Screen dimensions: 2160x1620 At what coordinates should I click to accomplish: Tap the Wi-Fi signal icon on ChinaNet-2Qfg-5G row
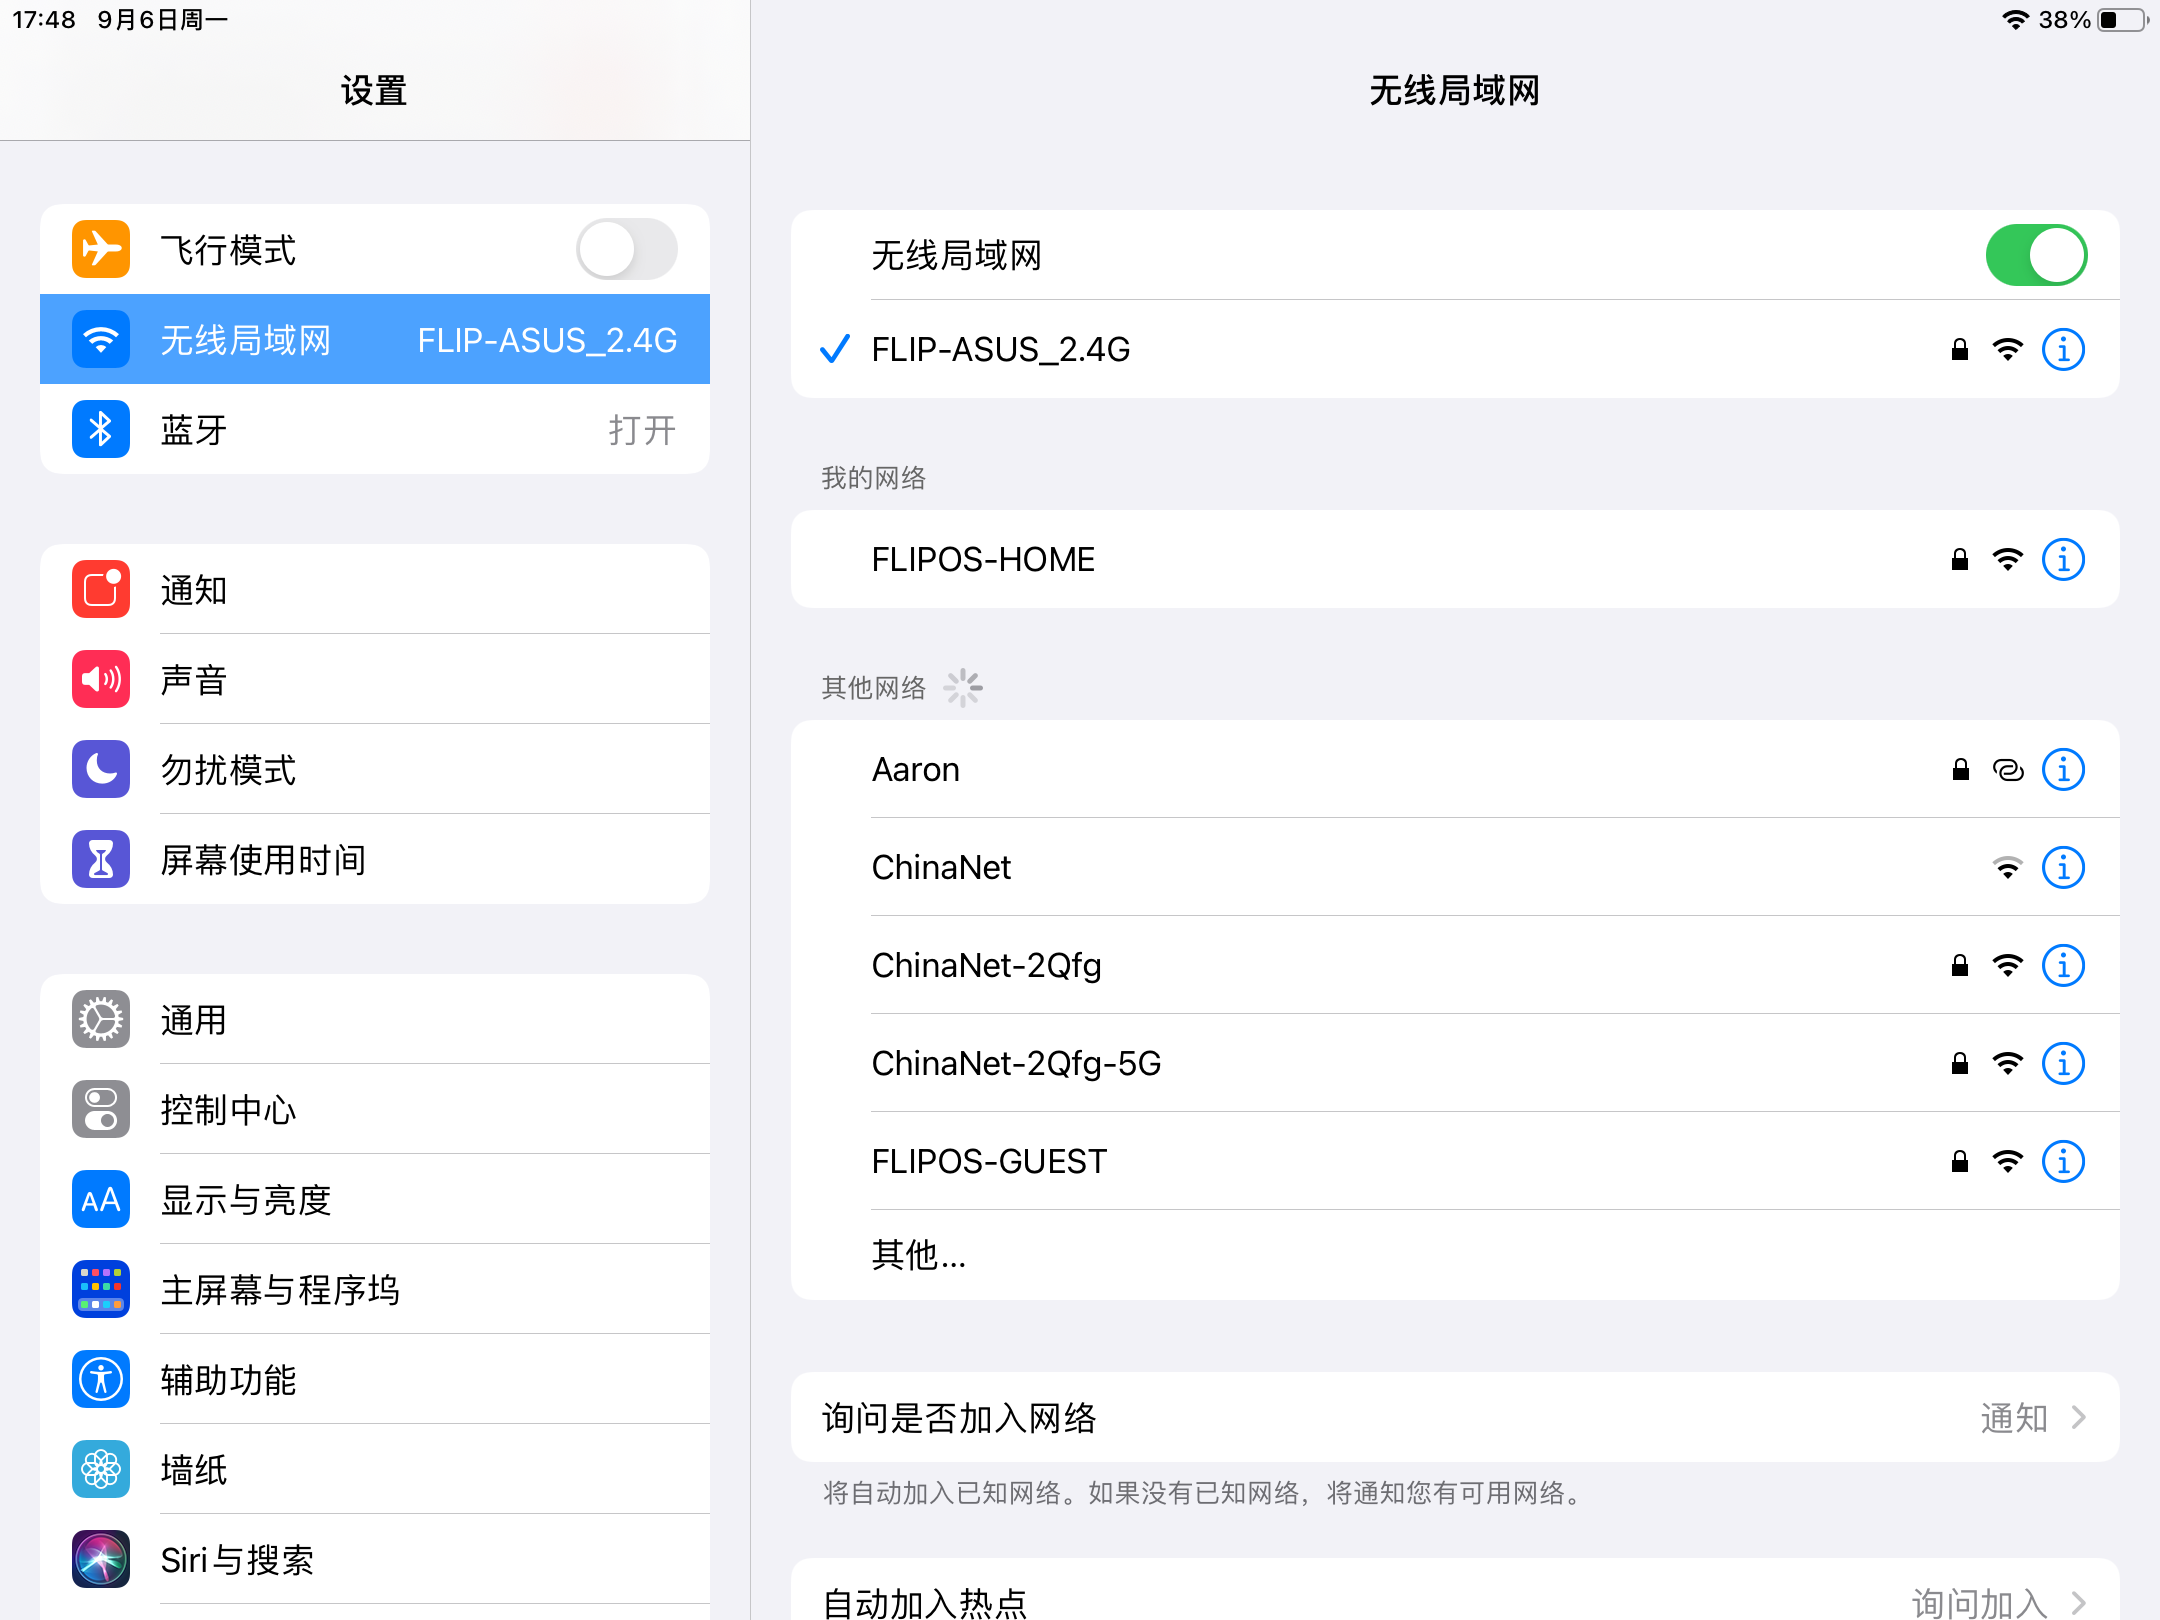(x=2008, y=1063)
